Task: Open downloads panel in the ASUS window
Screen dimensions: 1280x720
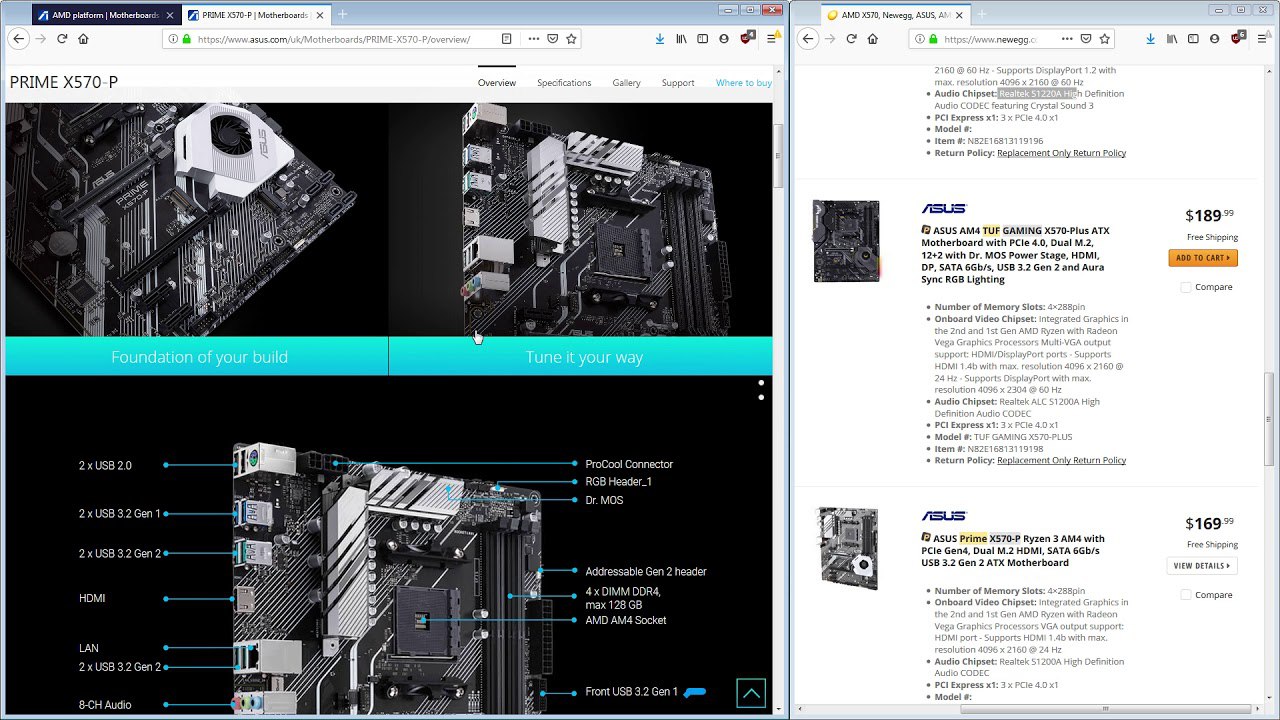Action: tap(660, 38)
